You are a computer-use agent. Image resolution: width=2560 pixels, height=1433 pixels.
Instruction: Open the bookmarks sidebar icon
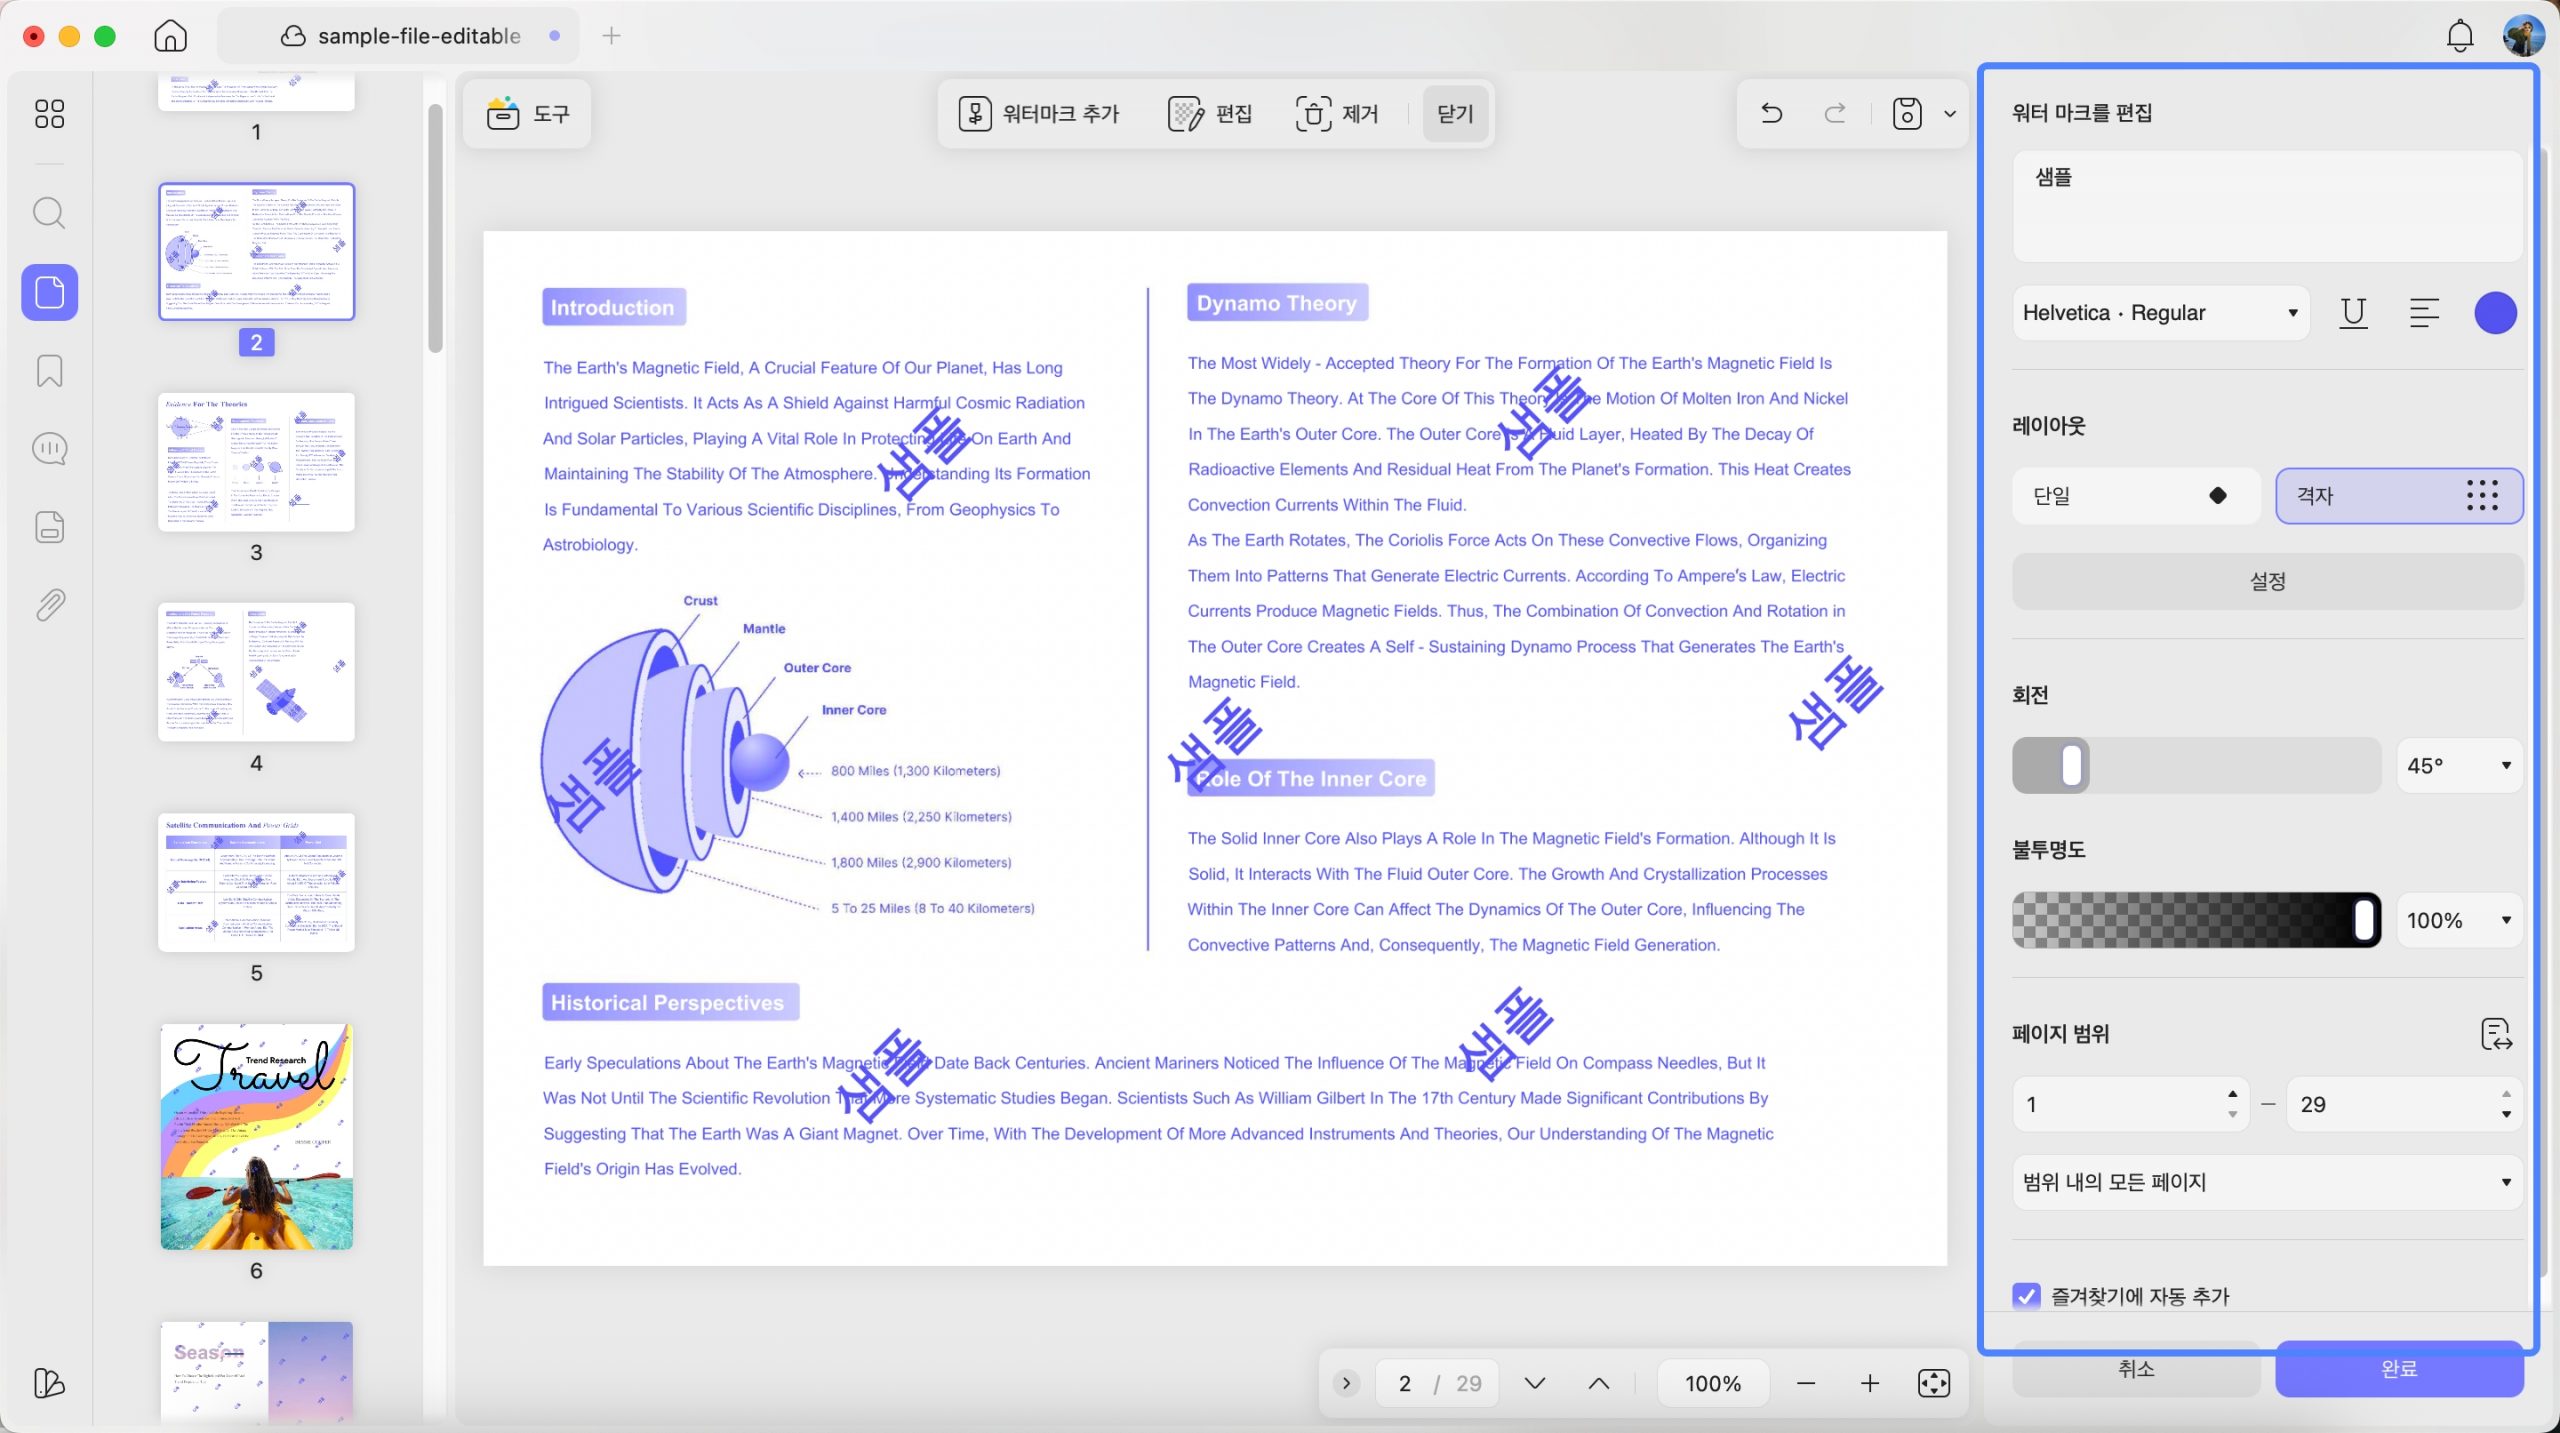coord(49,371)
